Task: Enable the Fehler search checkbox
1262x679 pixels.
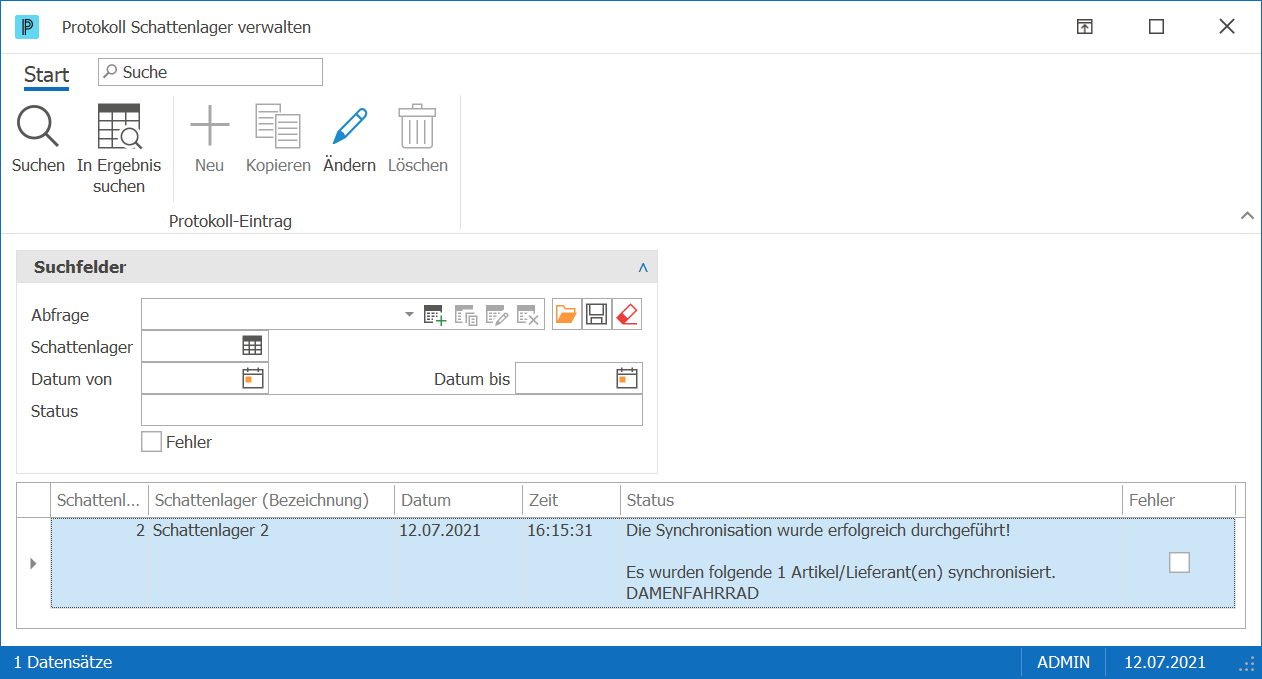Action: coord(151,442)
